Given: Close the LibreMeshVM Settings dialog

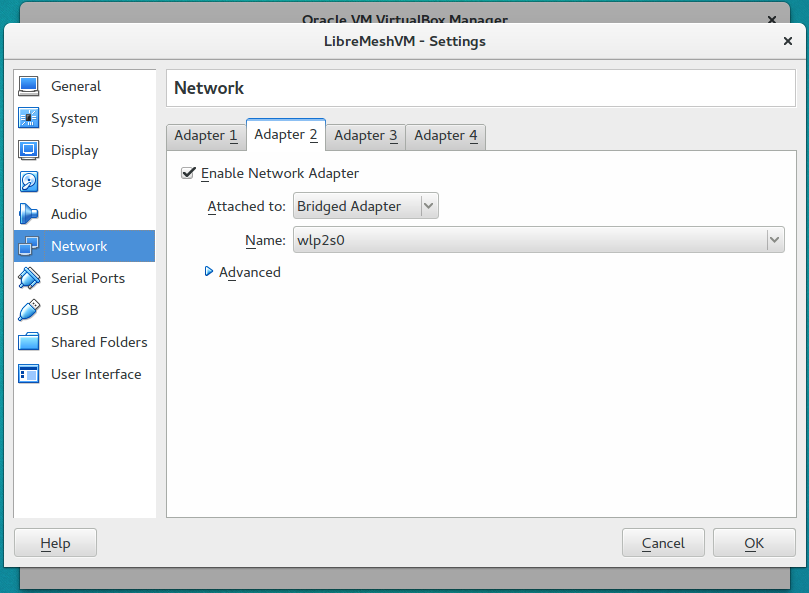Looking at the screenshot, I should click(787, 41).
